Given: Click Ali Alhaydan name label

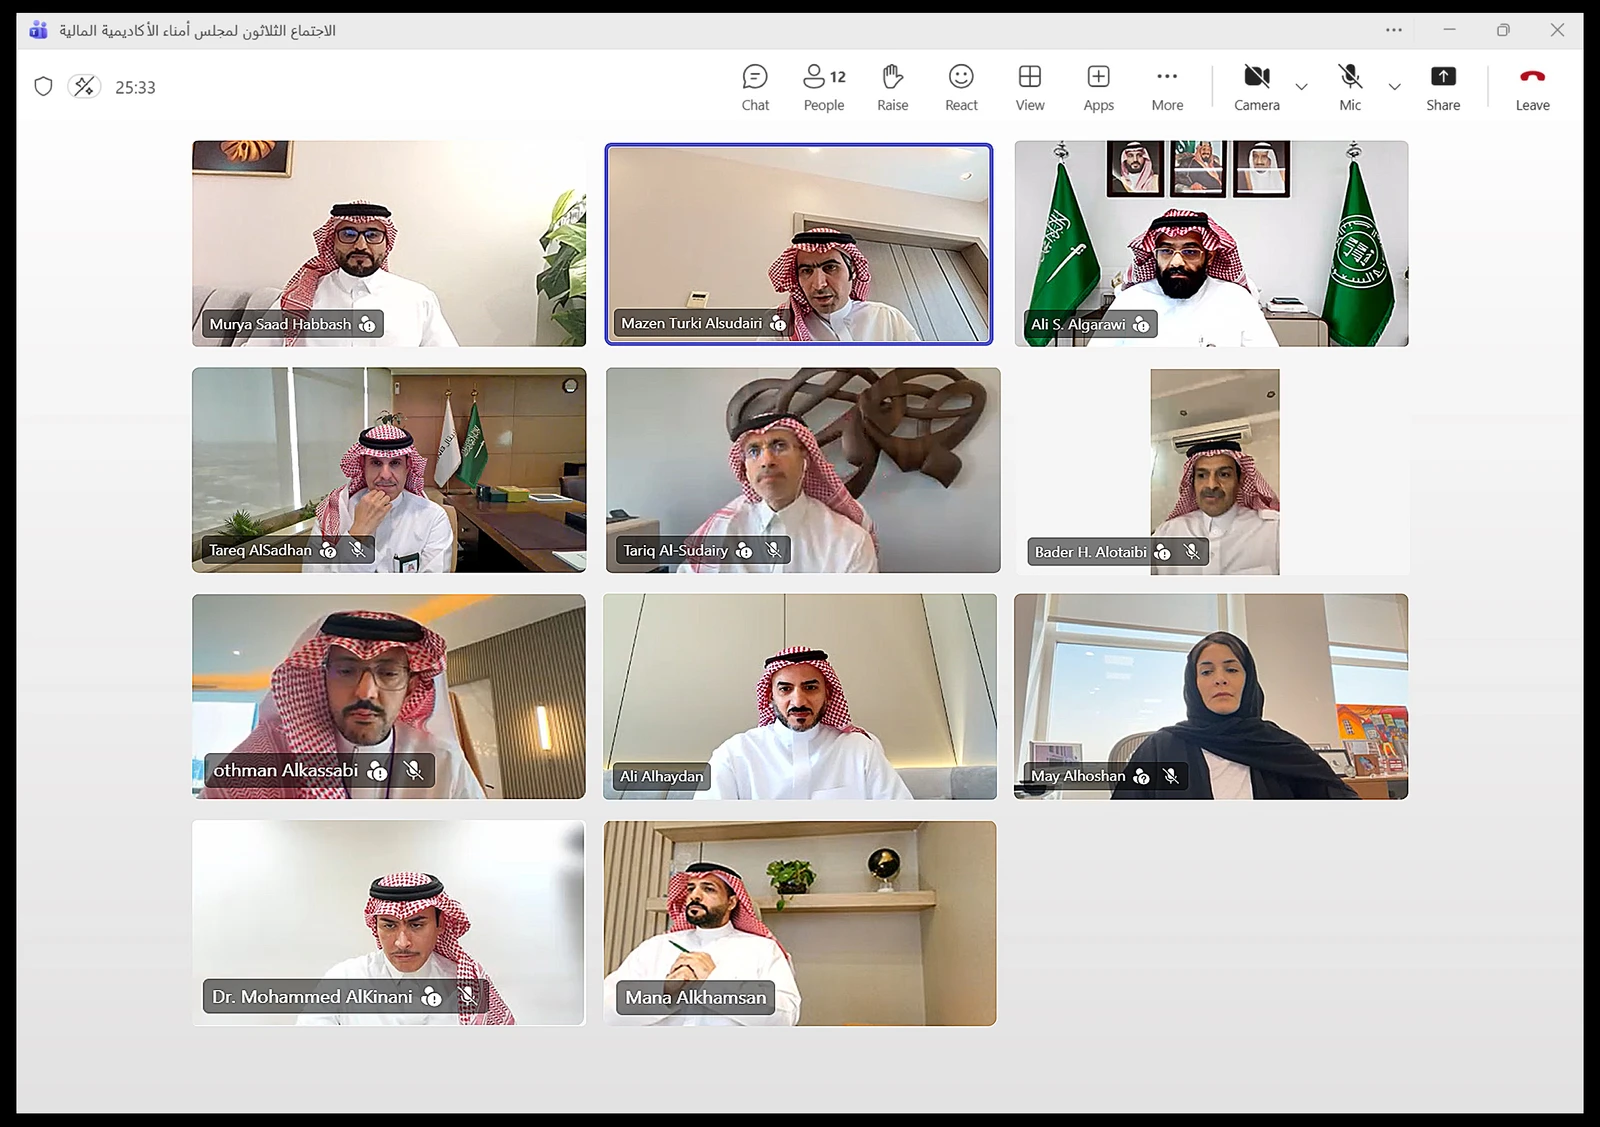Looking at the screenshot, I should point(661,776).
